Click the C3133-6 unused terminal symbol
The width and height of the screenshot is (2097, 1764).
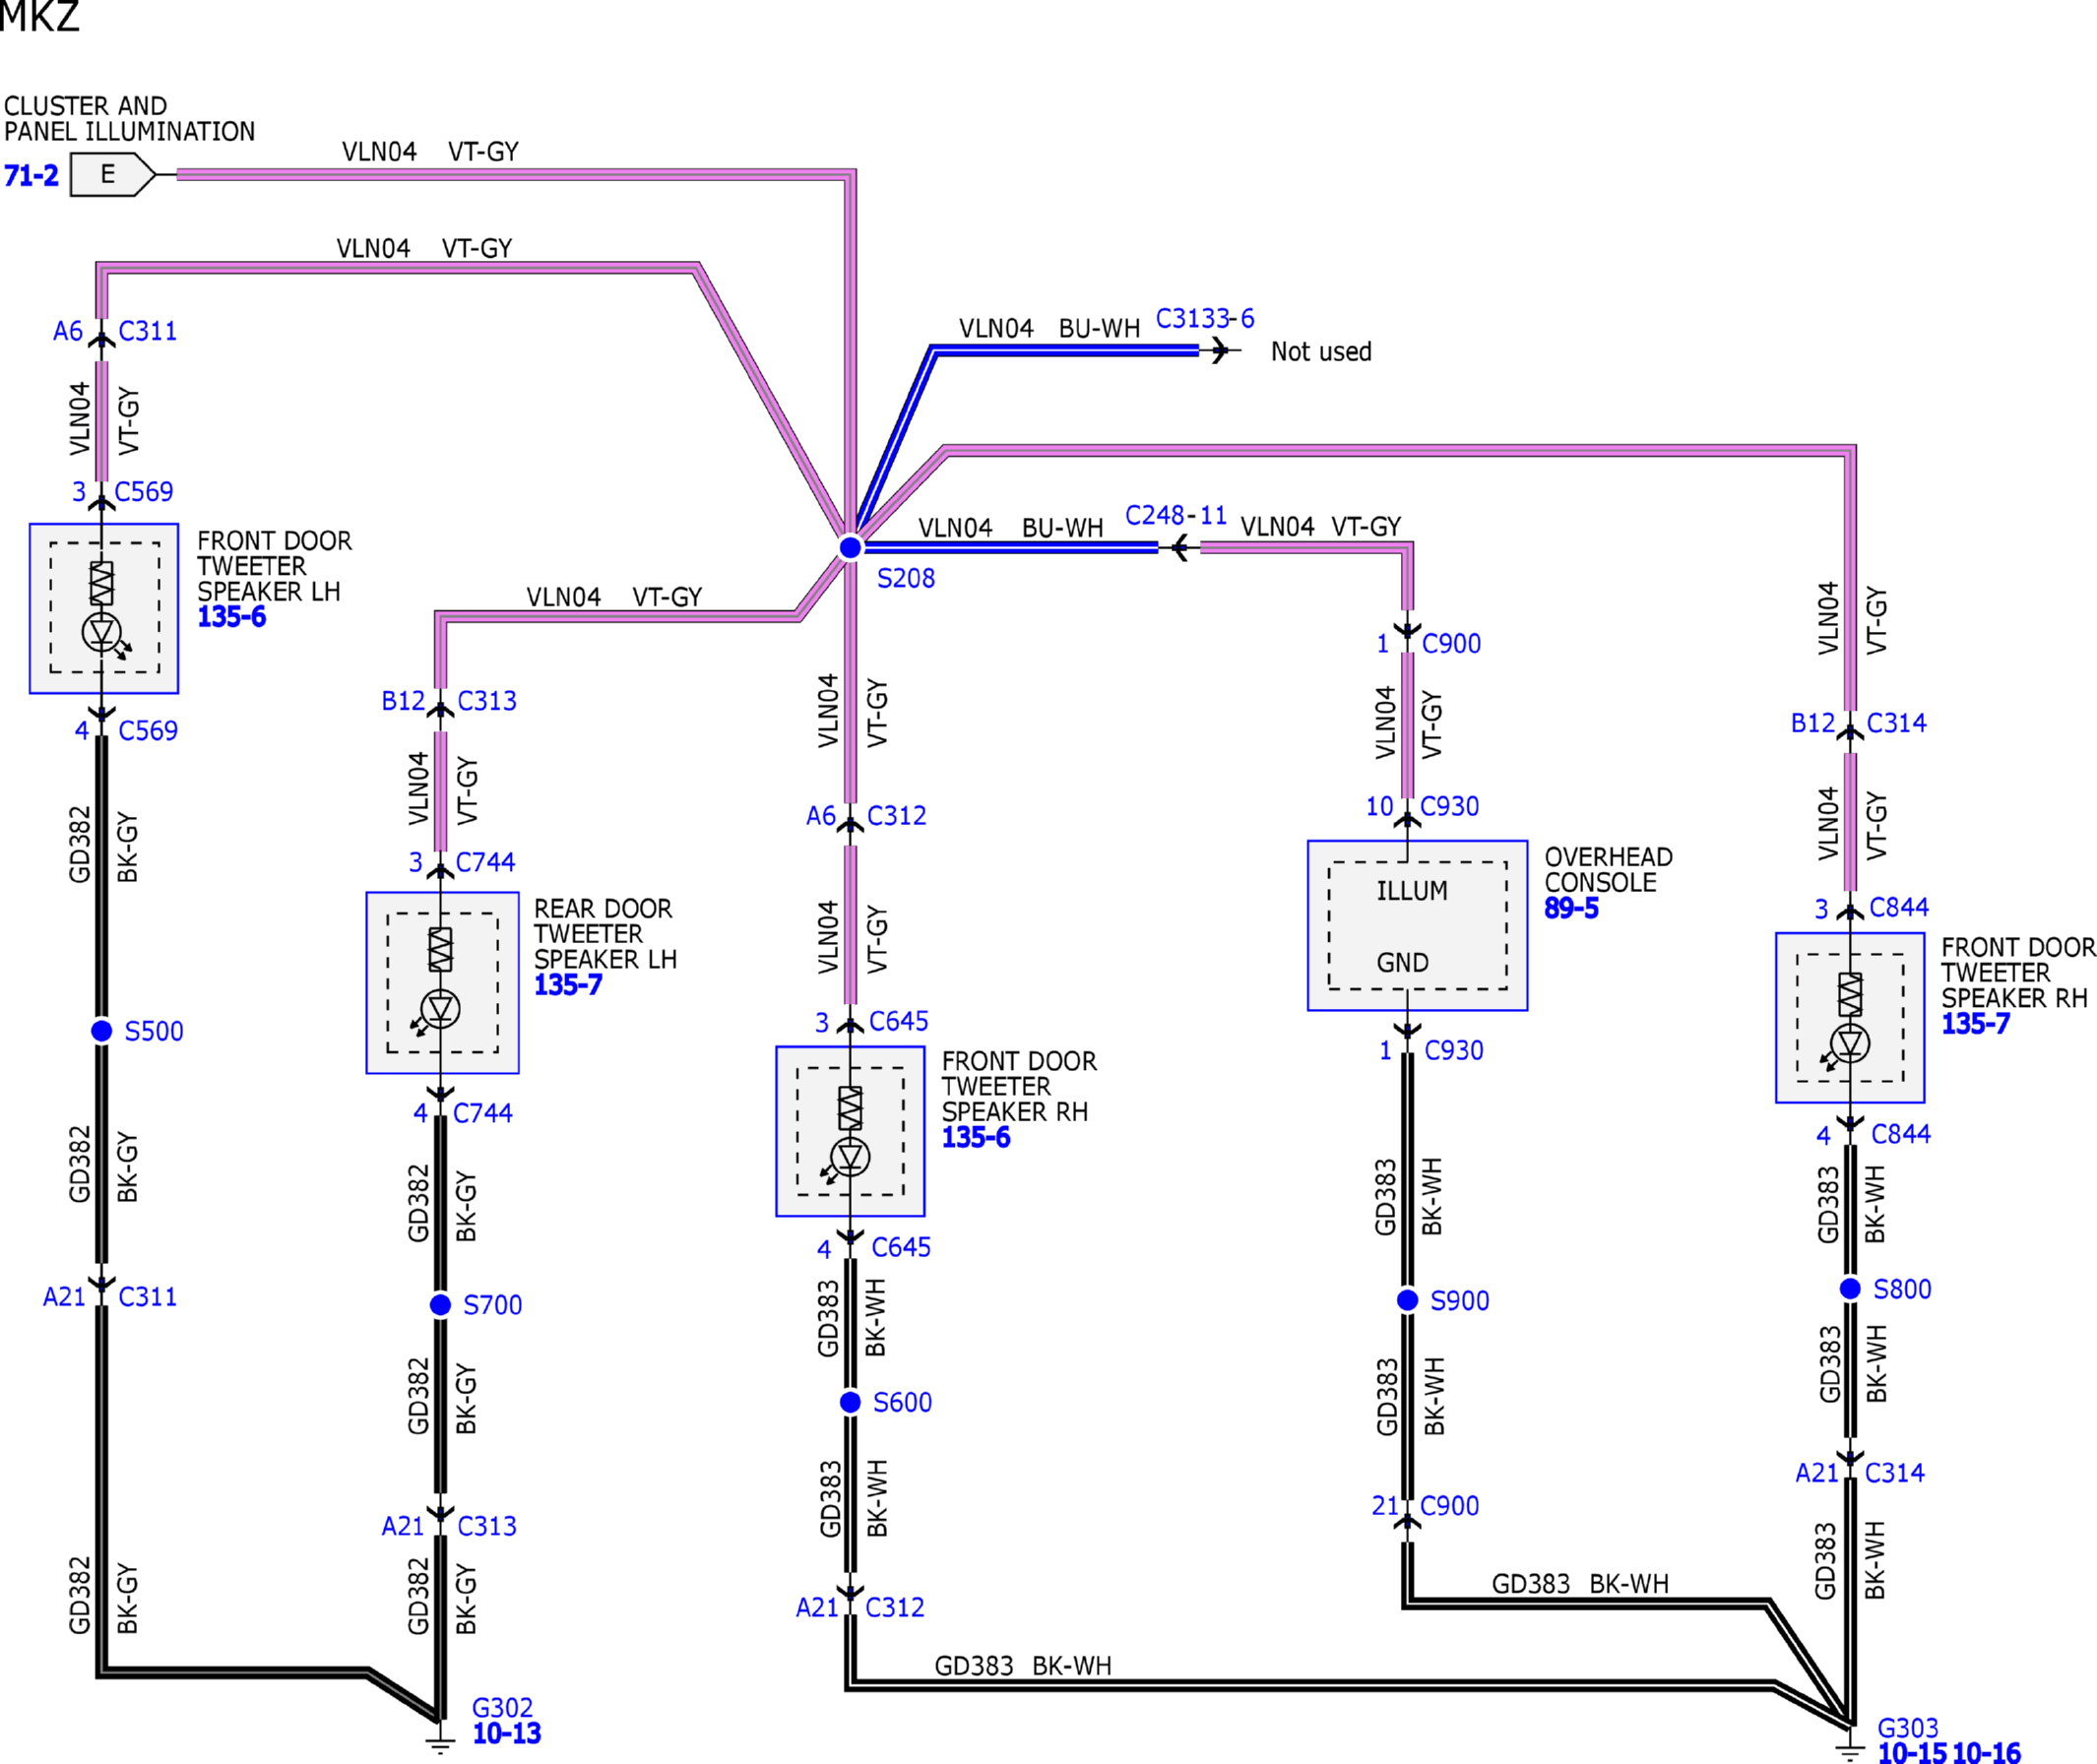pyautogui.click(x=1220, y=350)
